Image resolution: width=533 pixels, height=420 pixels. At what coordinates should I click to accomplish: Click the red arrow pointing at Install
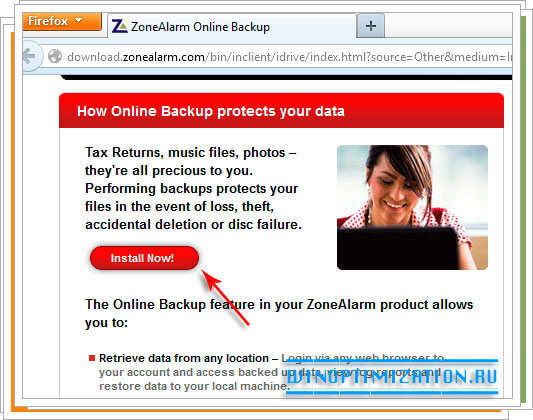tap(226, 298)
